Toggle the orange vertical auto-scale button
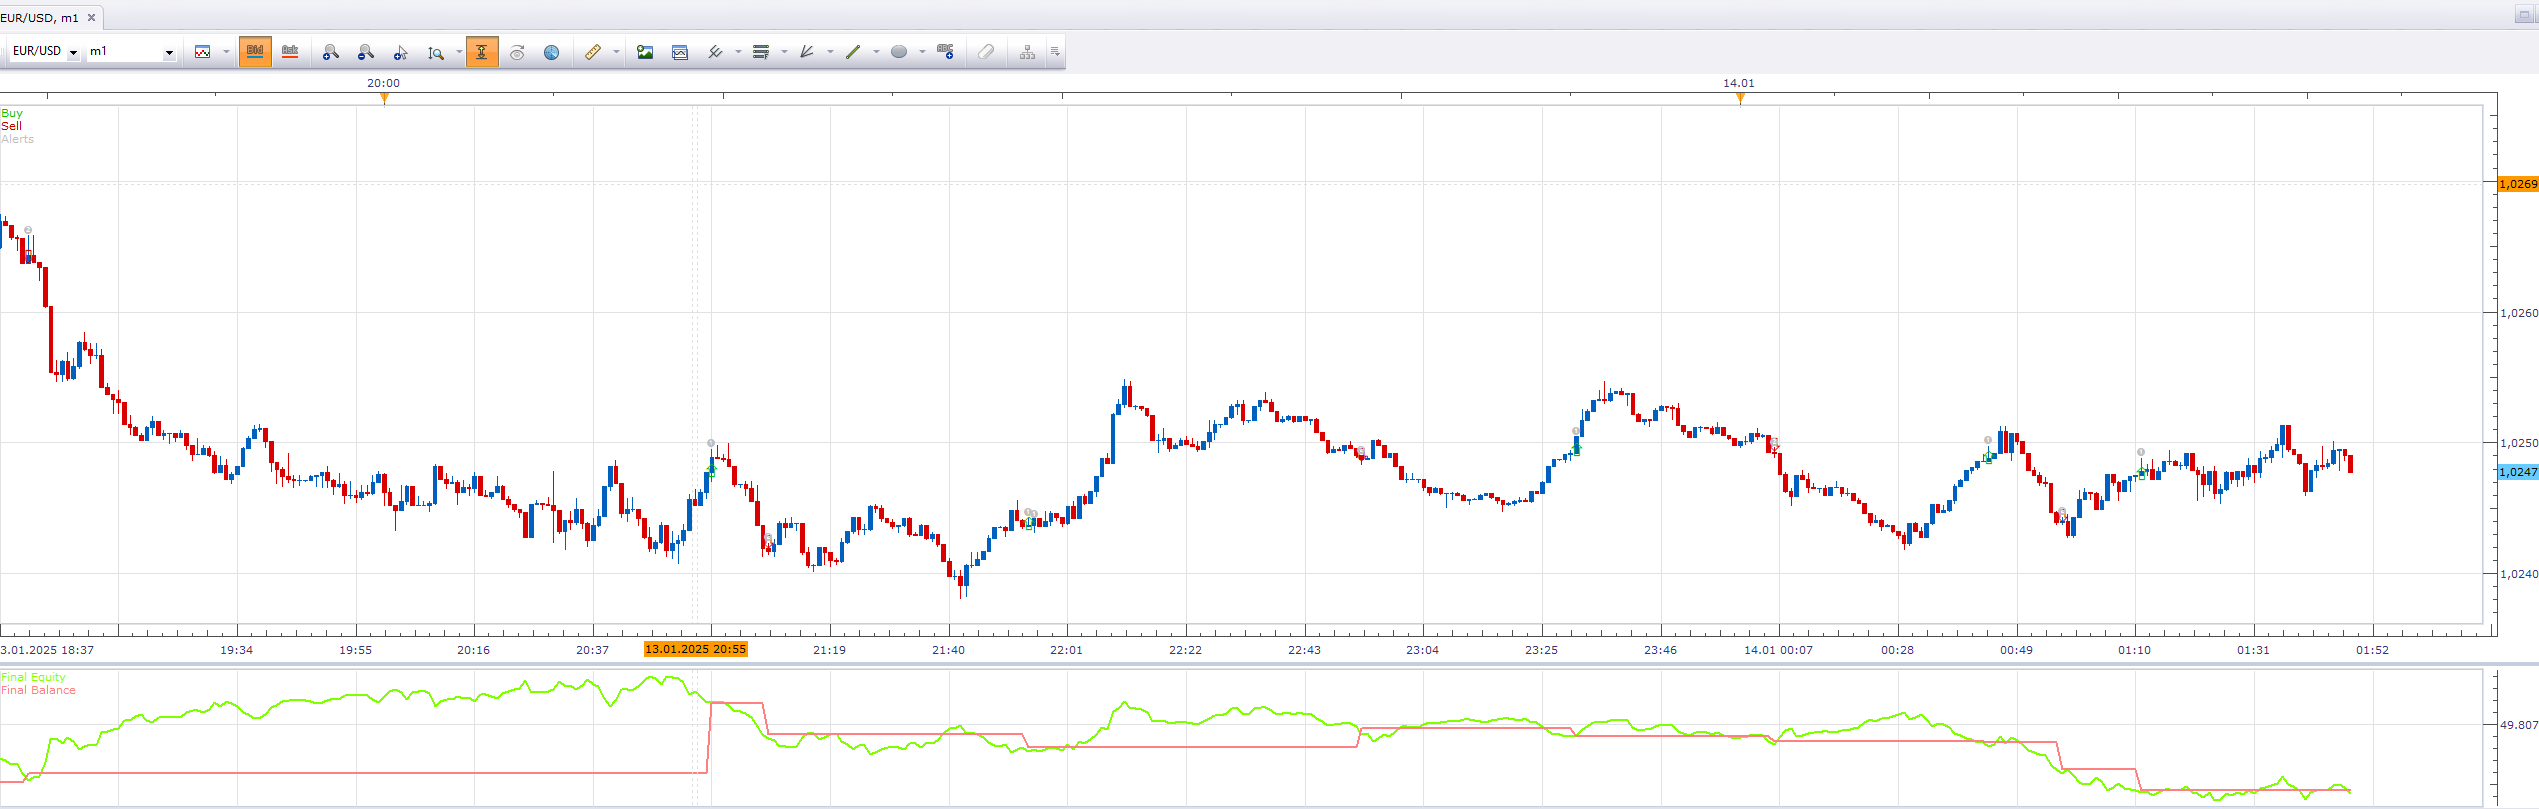This screenshot has width=2539, height=809. (482, 52)
